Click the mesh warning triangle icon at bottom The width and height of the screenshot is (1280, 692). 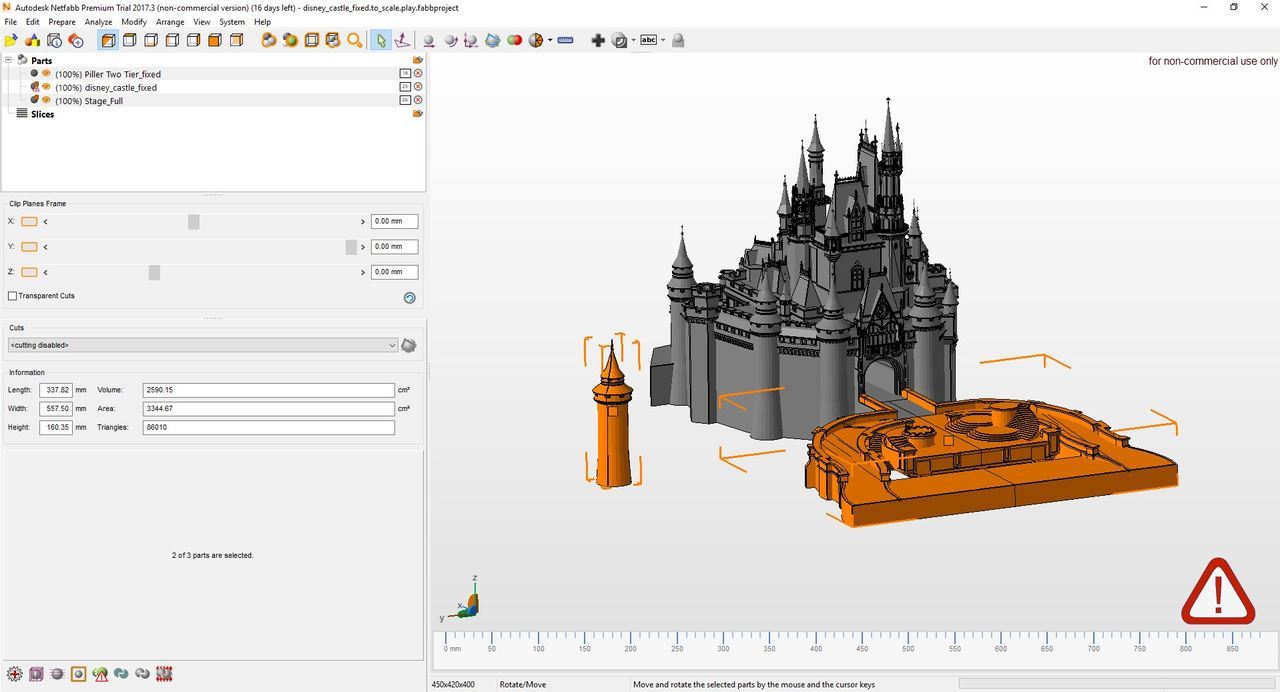(100, 674)
